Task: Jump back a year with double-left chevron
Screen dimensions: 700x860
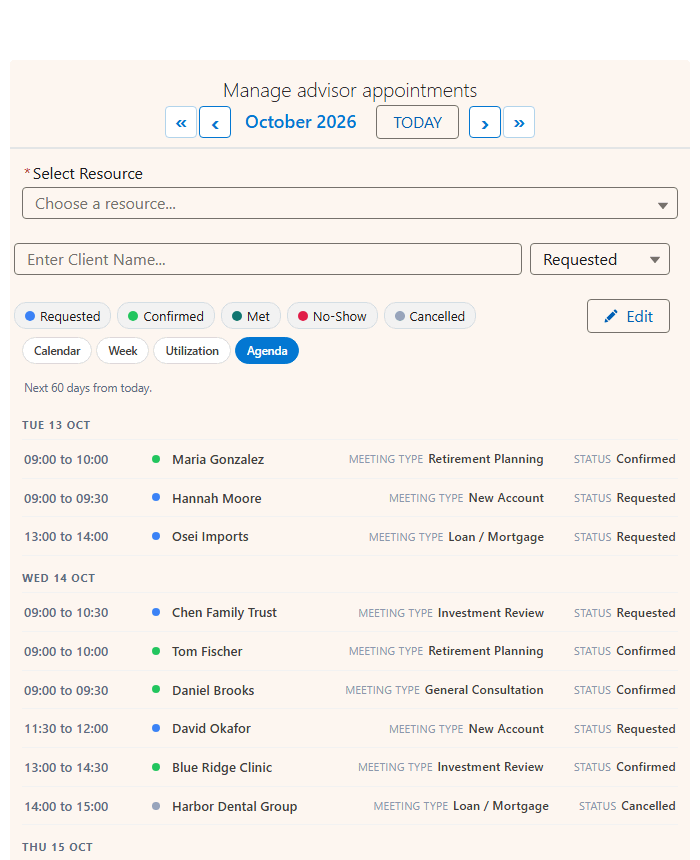Action: click(x=180, y=122)
